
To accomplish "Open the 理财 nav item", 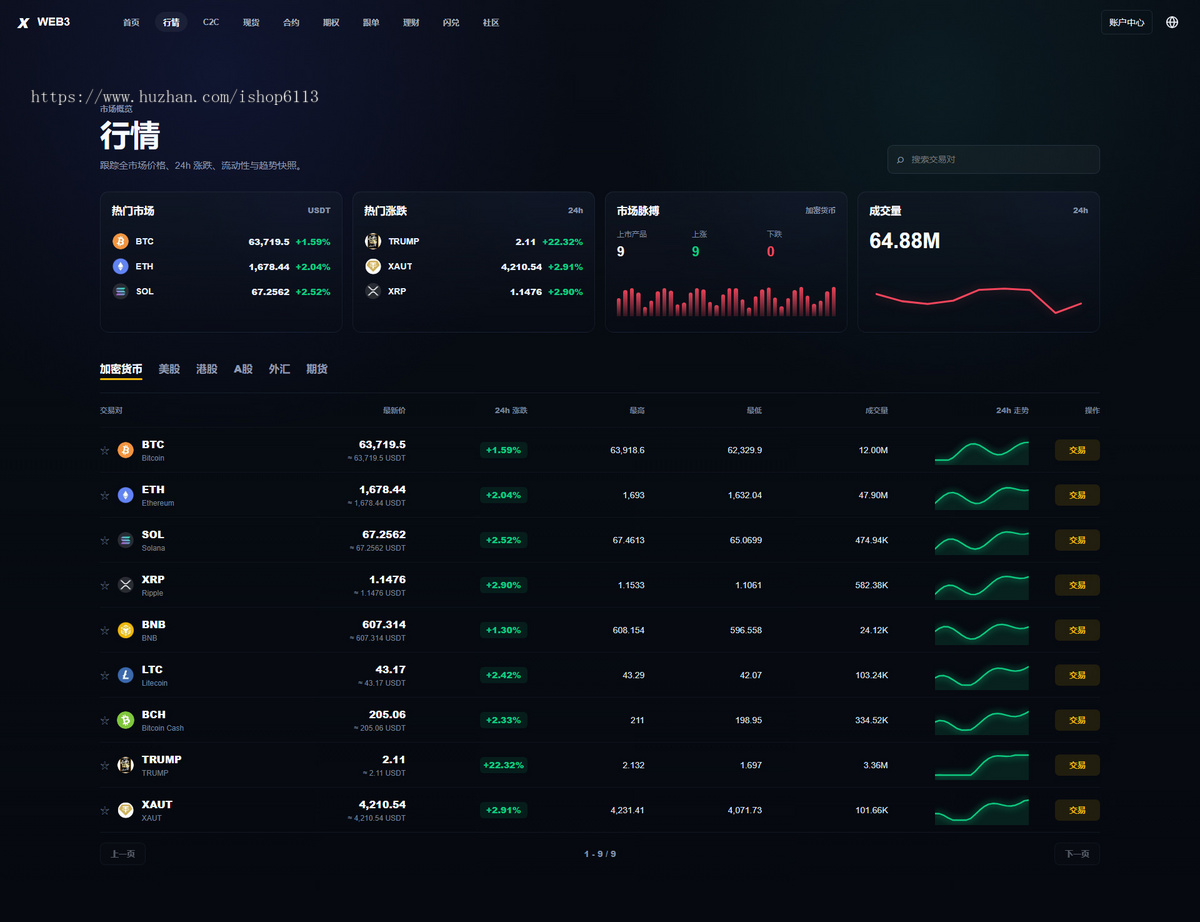I will 411,22.
